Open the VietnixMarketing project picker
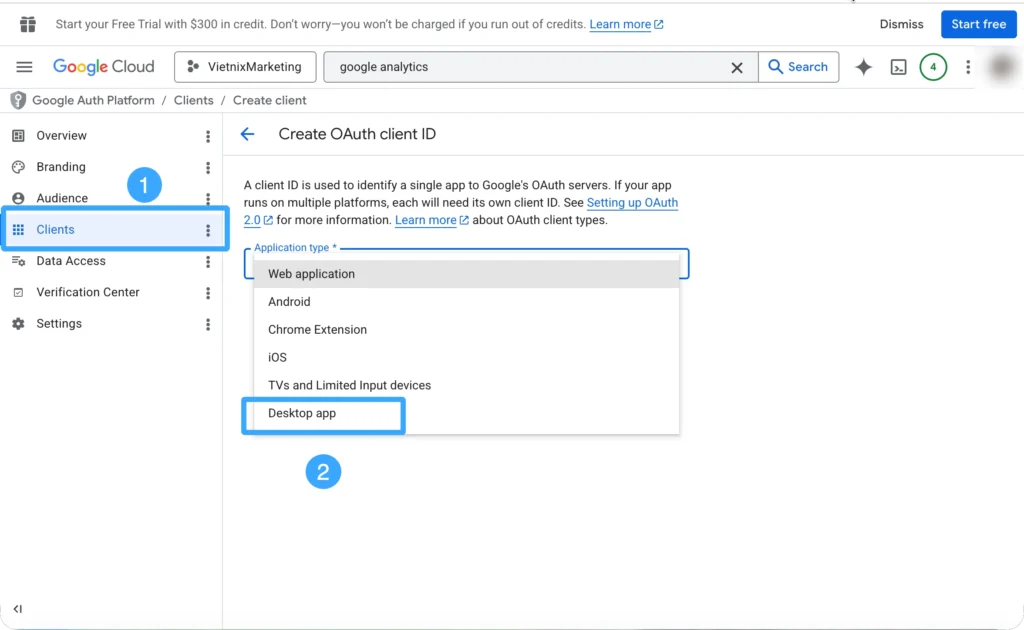 click(x=245, y=67)
